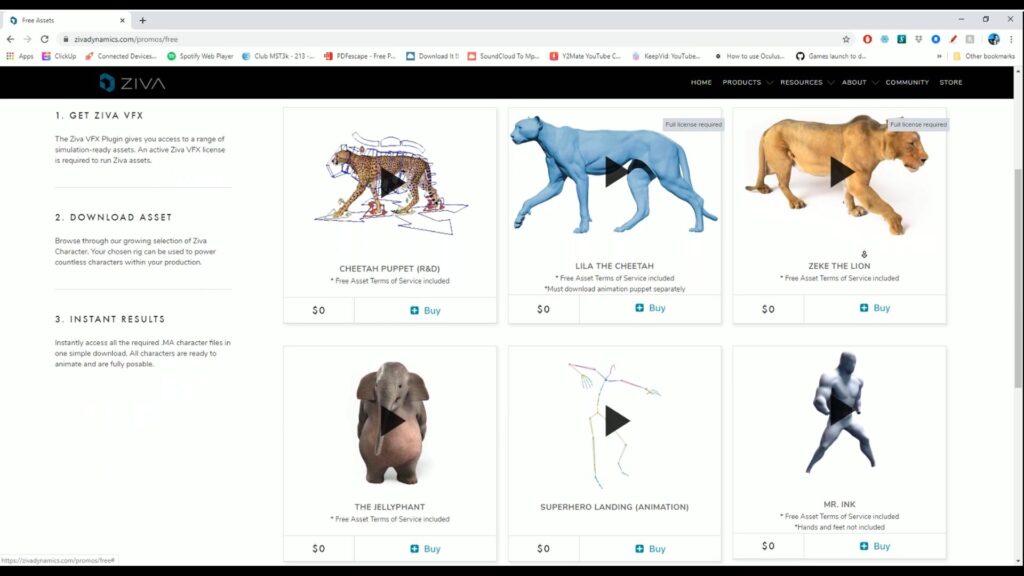Click Full license required badge on Lila
Viewport: 1024px width, 576px height.
coord(694,124)
